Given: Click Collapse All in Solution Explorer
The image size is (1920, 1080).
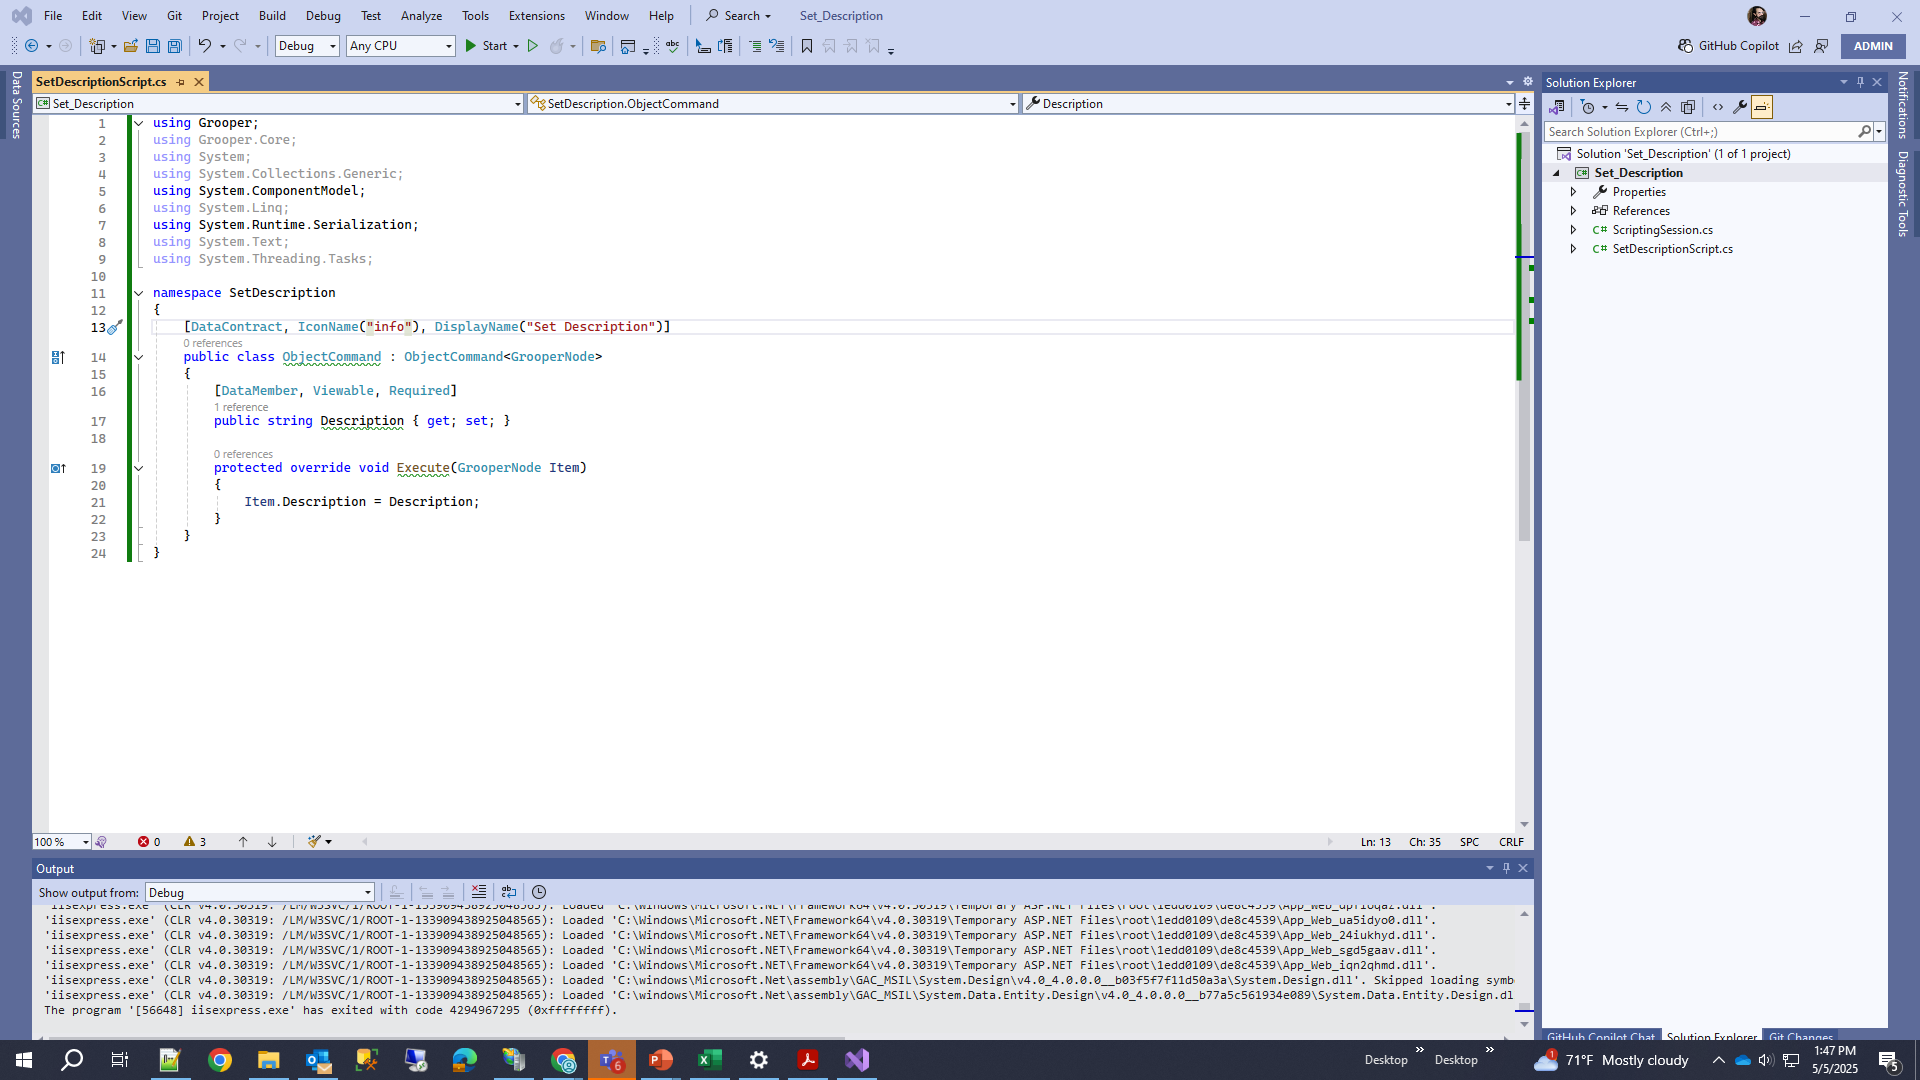Looking at the screenshot, I should (x=1666, y=107).
